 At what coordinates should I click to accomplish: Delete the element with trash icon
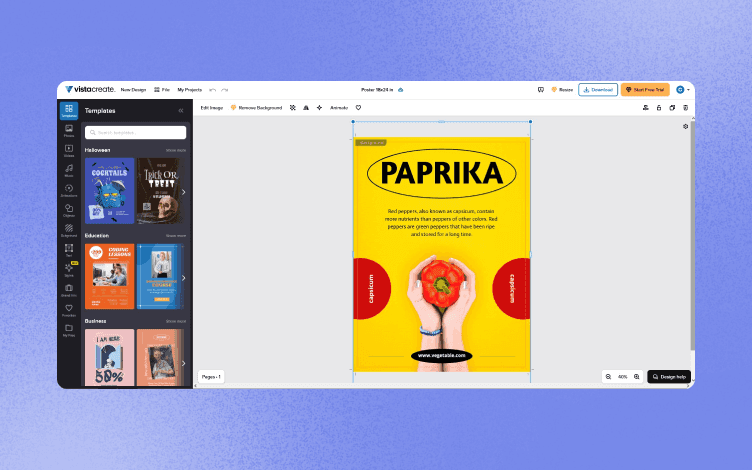tap(685, 108)
